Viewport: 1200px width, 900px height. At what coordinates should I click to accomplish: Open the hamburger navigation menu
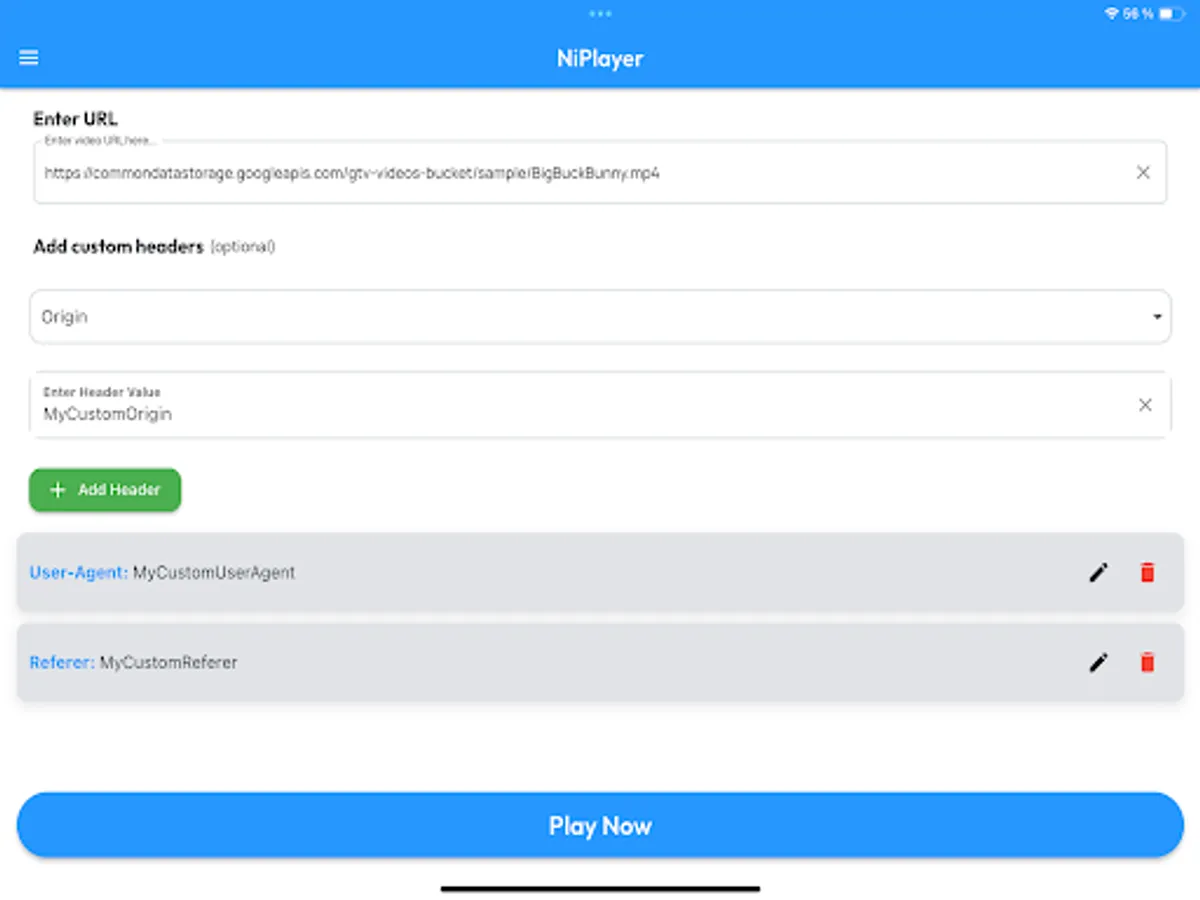click(28, 57)
